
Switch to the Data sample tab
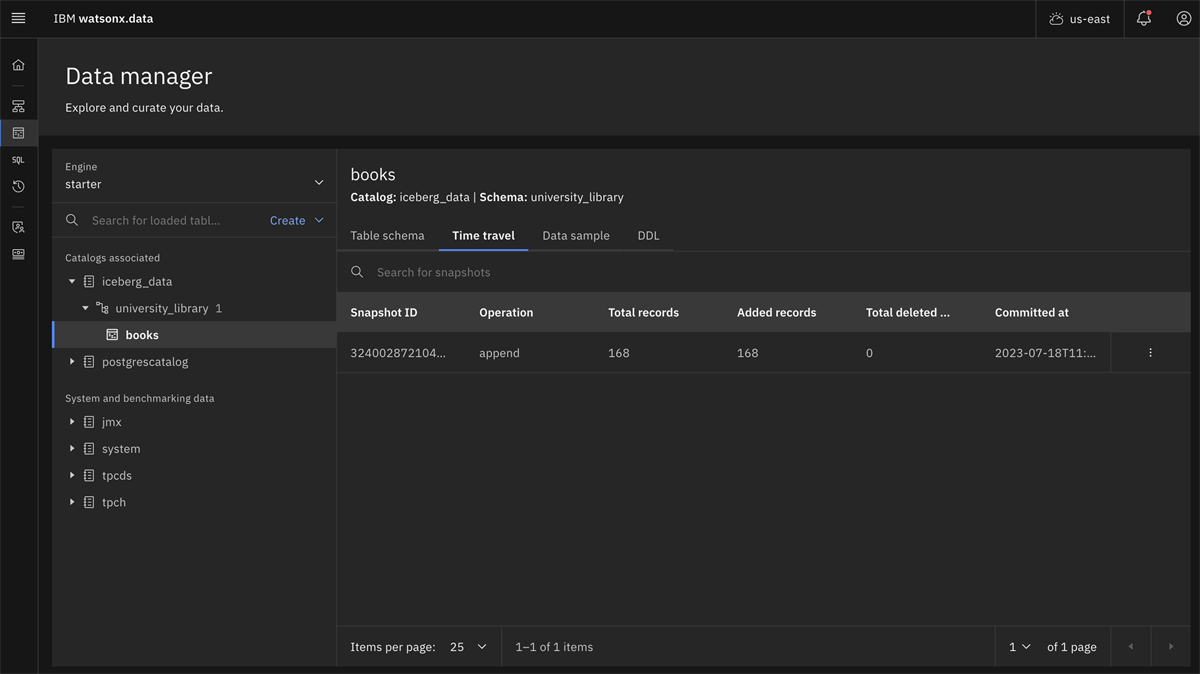576,236
